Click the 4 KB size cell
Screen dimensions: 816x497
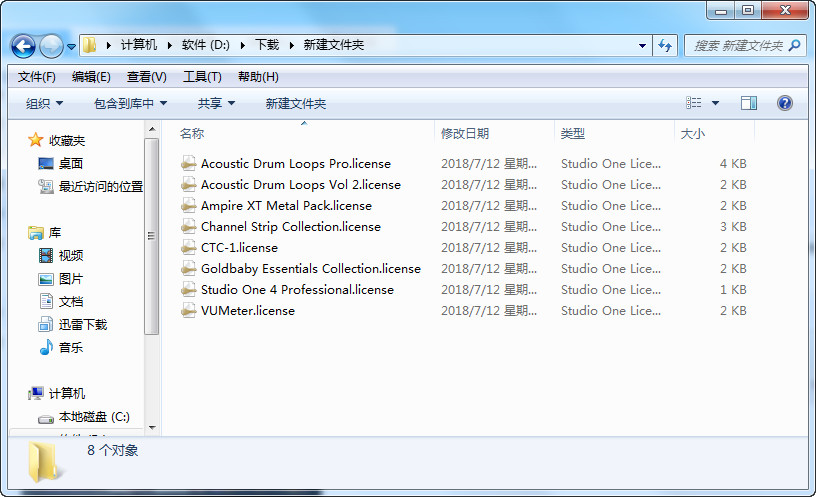pyautogui.click(x=733, y=164)
